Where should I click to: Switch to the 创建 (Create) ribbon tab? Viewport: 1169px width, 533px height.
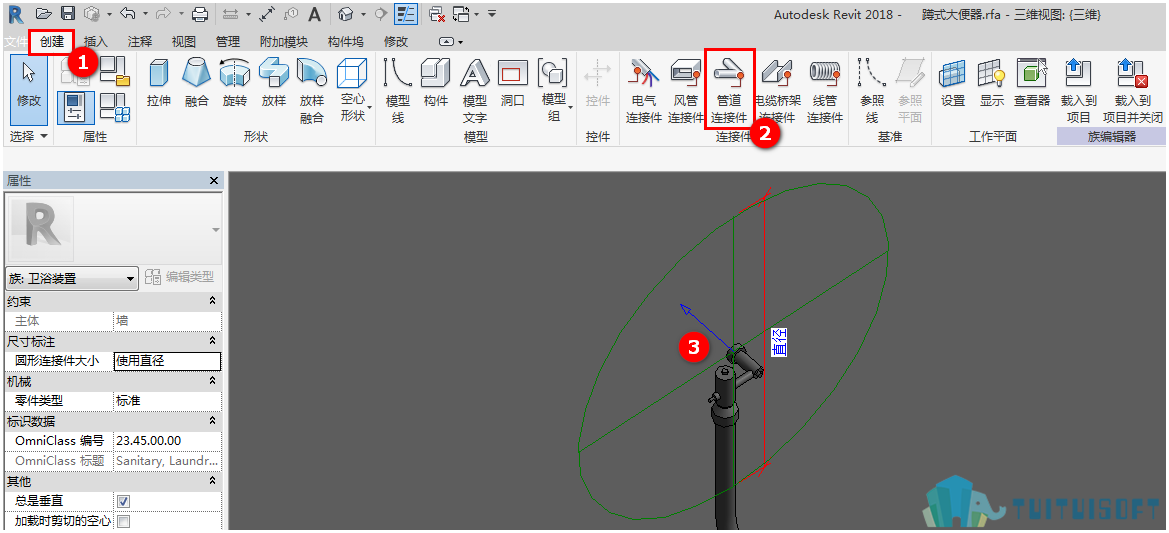coord(52,42)
